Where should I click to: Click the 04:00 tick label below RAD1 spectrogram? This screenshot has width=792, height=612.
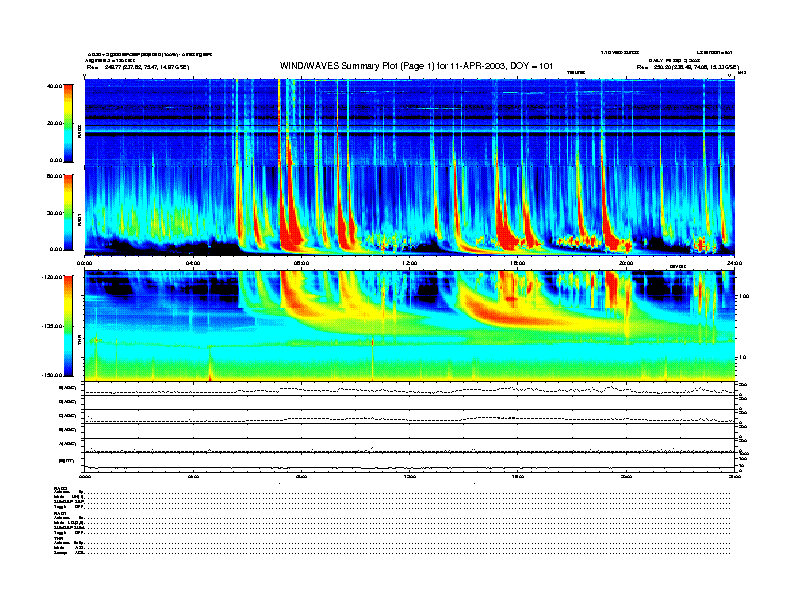[193, 263]
